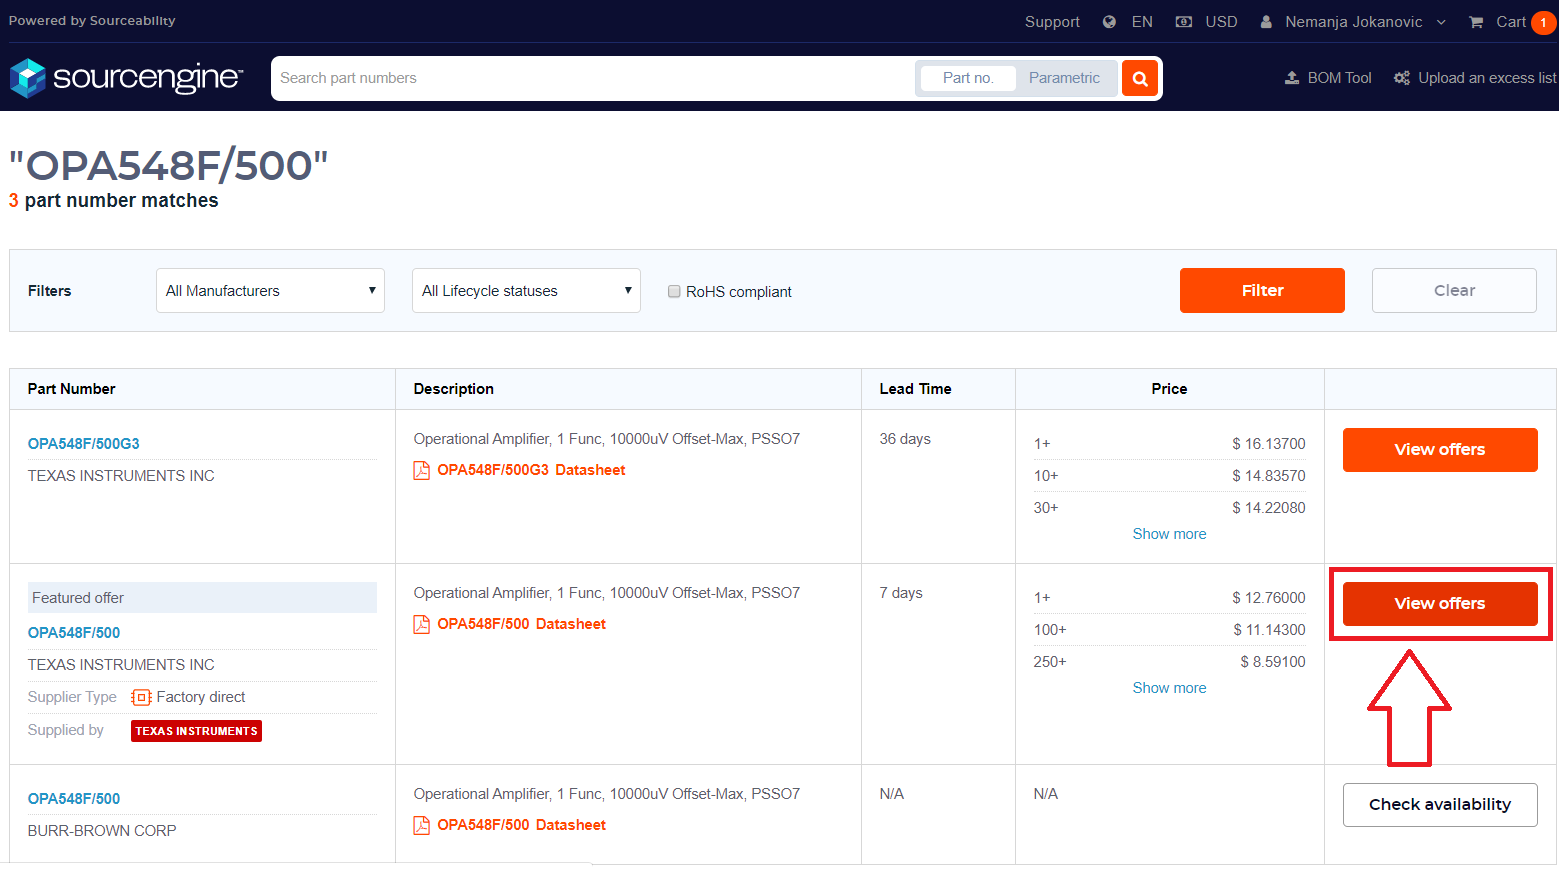Open PDF icon for OPA548F/500G3 datasheet
Screen dimensions: 1559x869
tap(422, 470)
